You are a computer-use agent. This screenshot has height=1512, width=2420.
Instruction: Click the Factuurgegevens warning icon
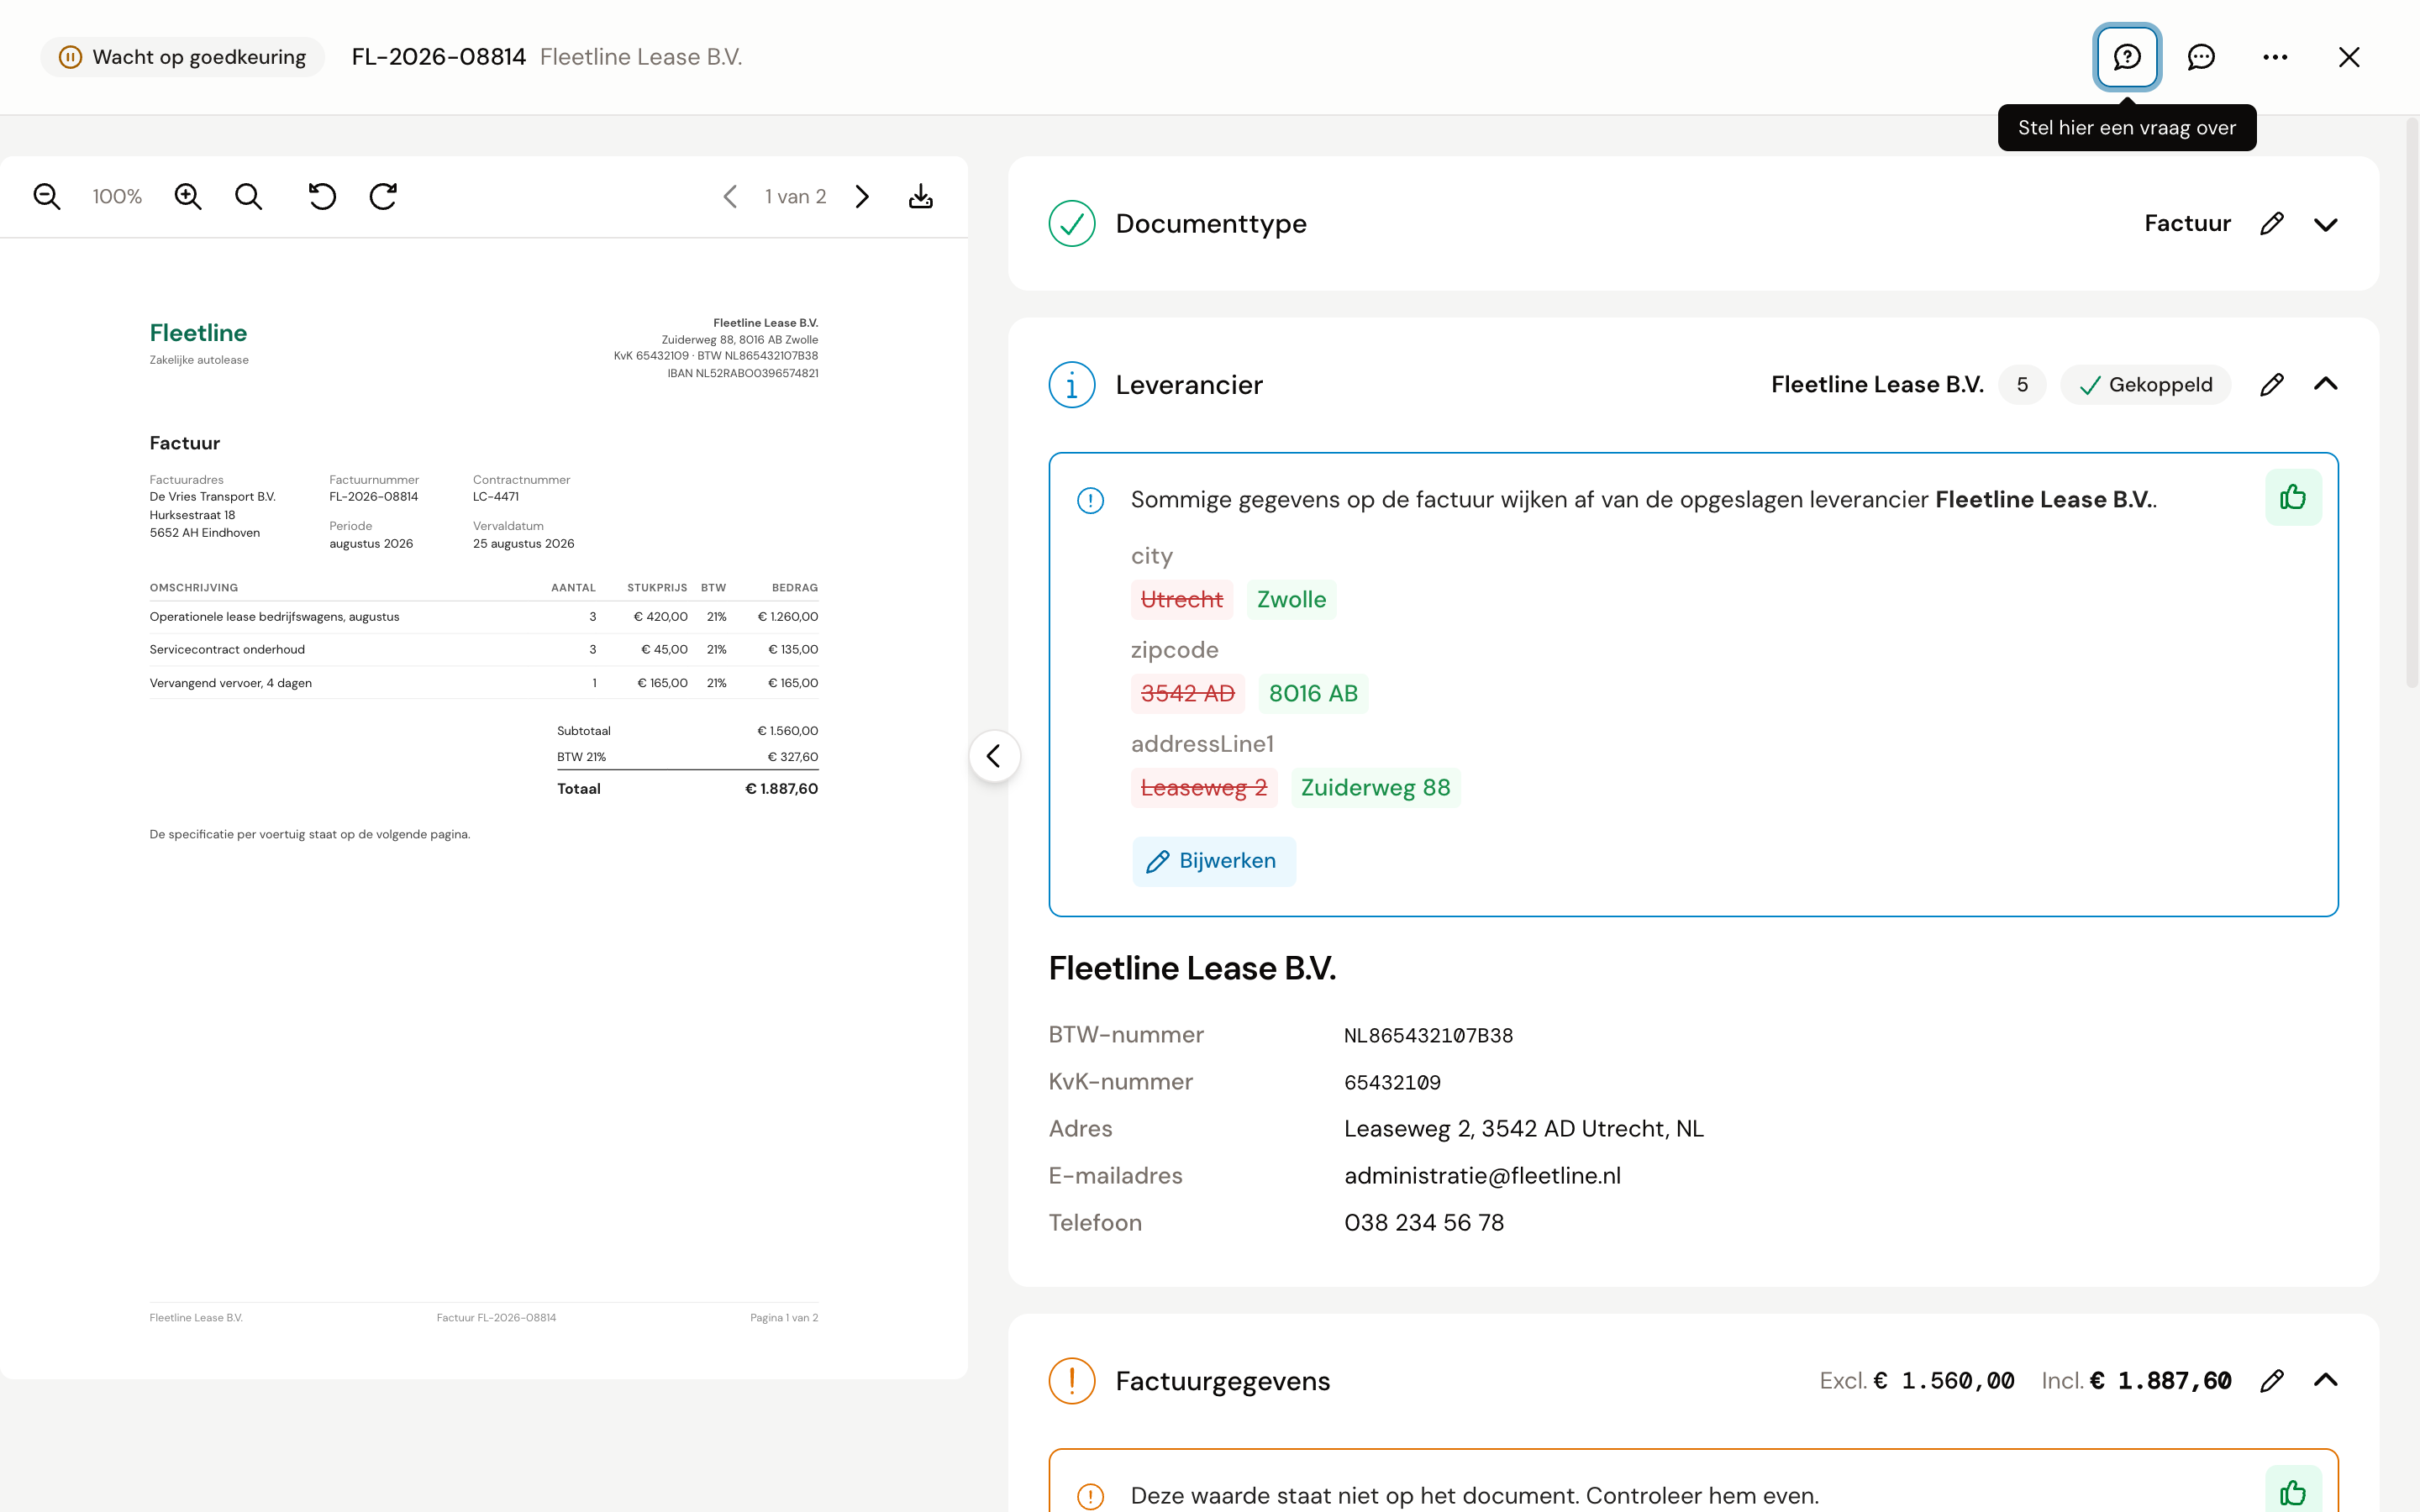(x=1072, y=1381)
